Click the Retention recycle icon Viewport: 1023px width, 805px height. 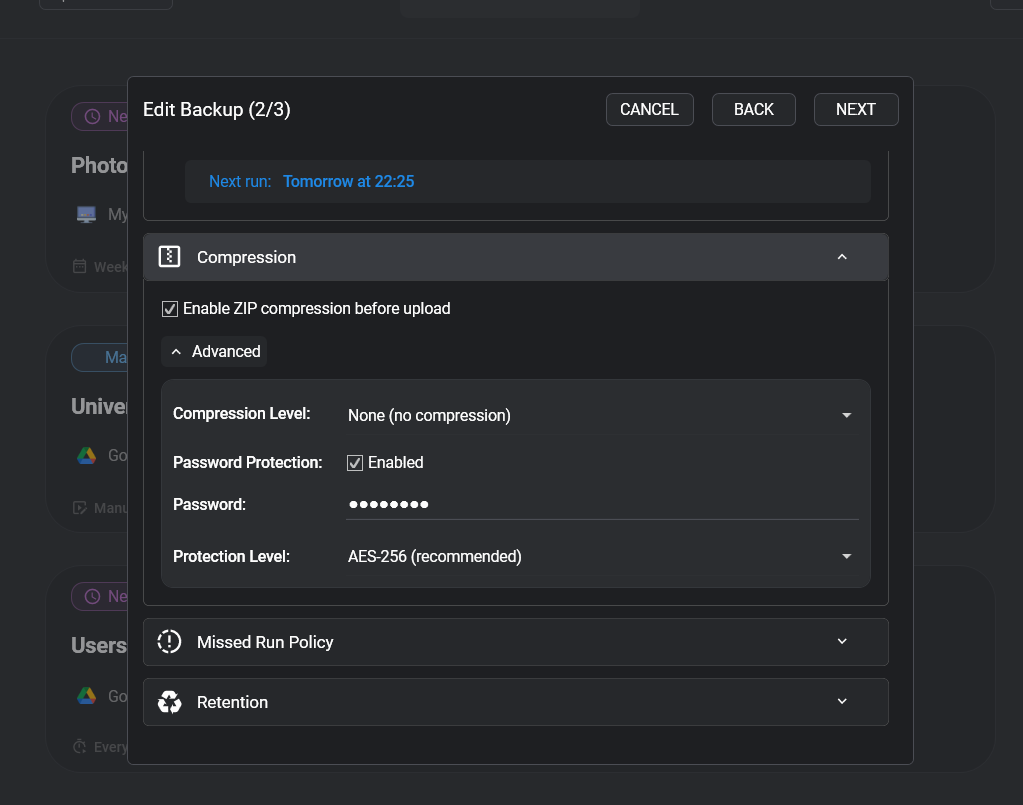click(170, 702)
